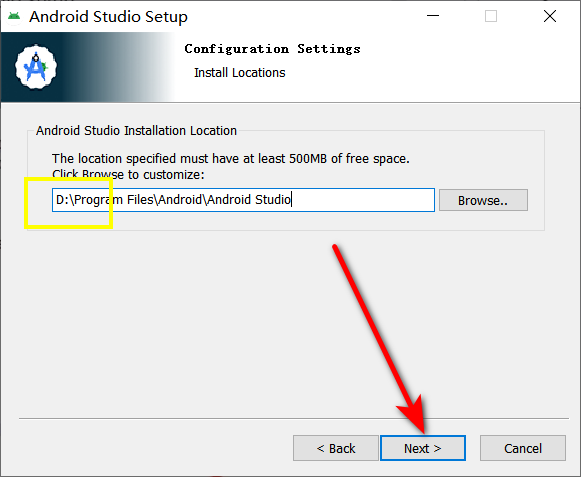581x477 pixels.
Task: Click the 'Android Studio Installation Location' group label
Action: click(x=136, y=131)
